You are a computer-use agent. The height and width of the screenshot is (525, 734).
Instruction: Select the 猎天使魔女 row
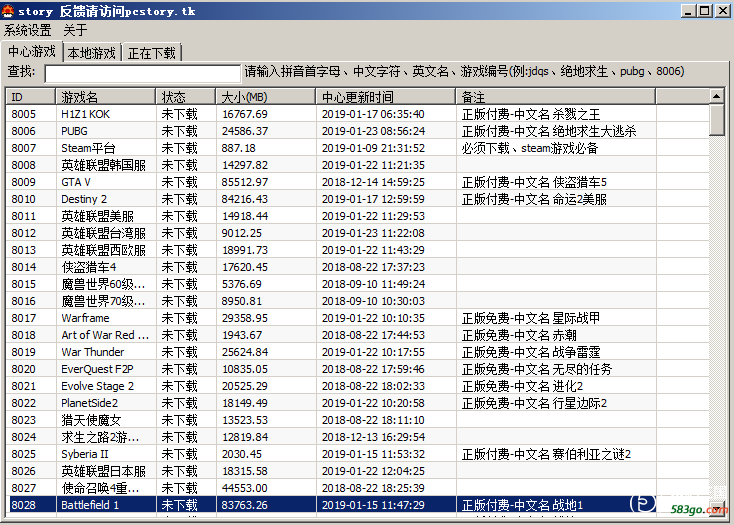pos(358,420)
